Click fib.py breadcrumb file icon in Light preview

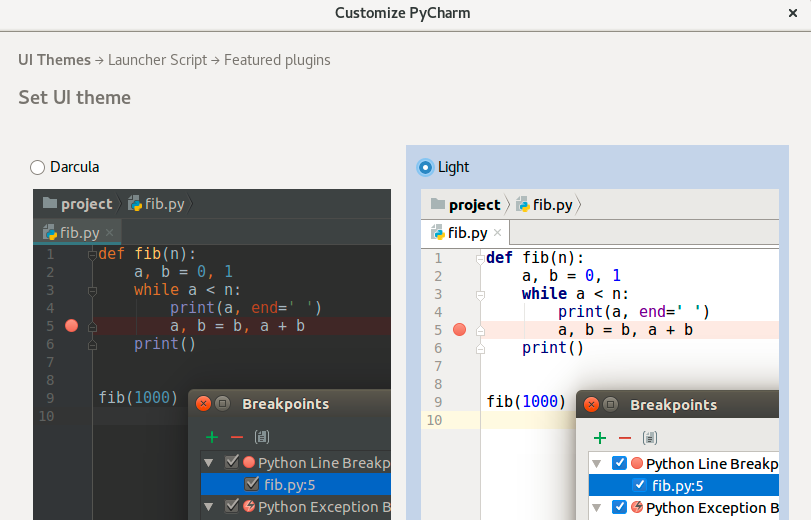pyautogui.click(x=523, y=204)
